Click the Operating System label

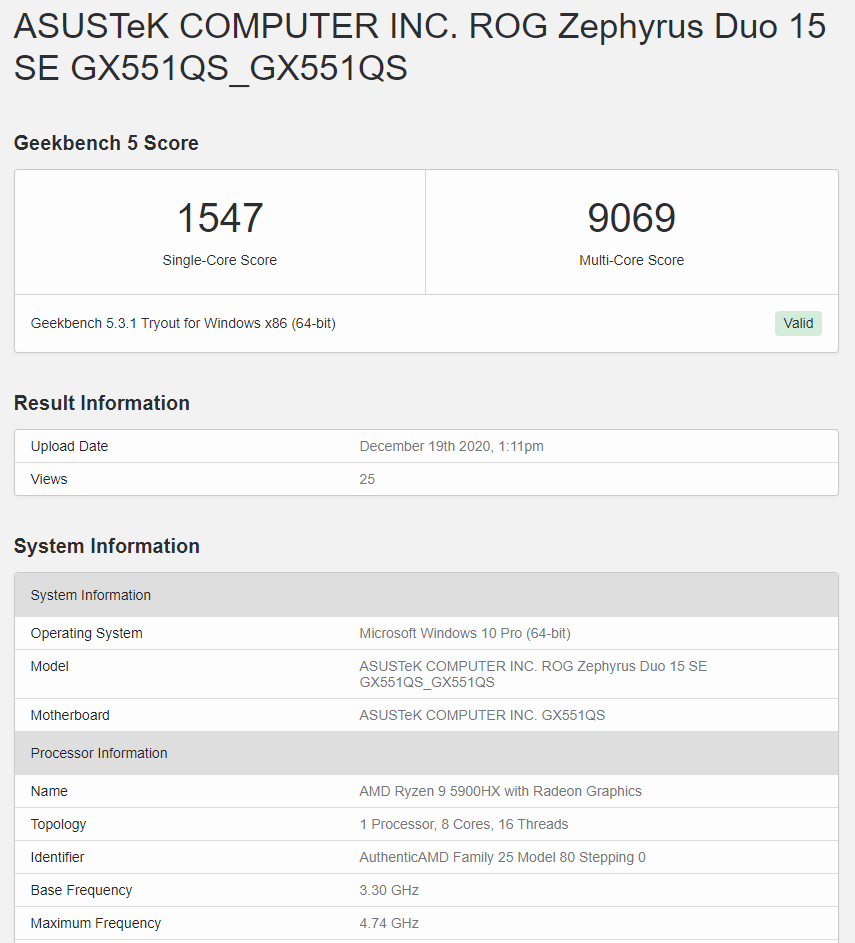pos(87,633)
